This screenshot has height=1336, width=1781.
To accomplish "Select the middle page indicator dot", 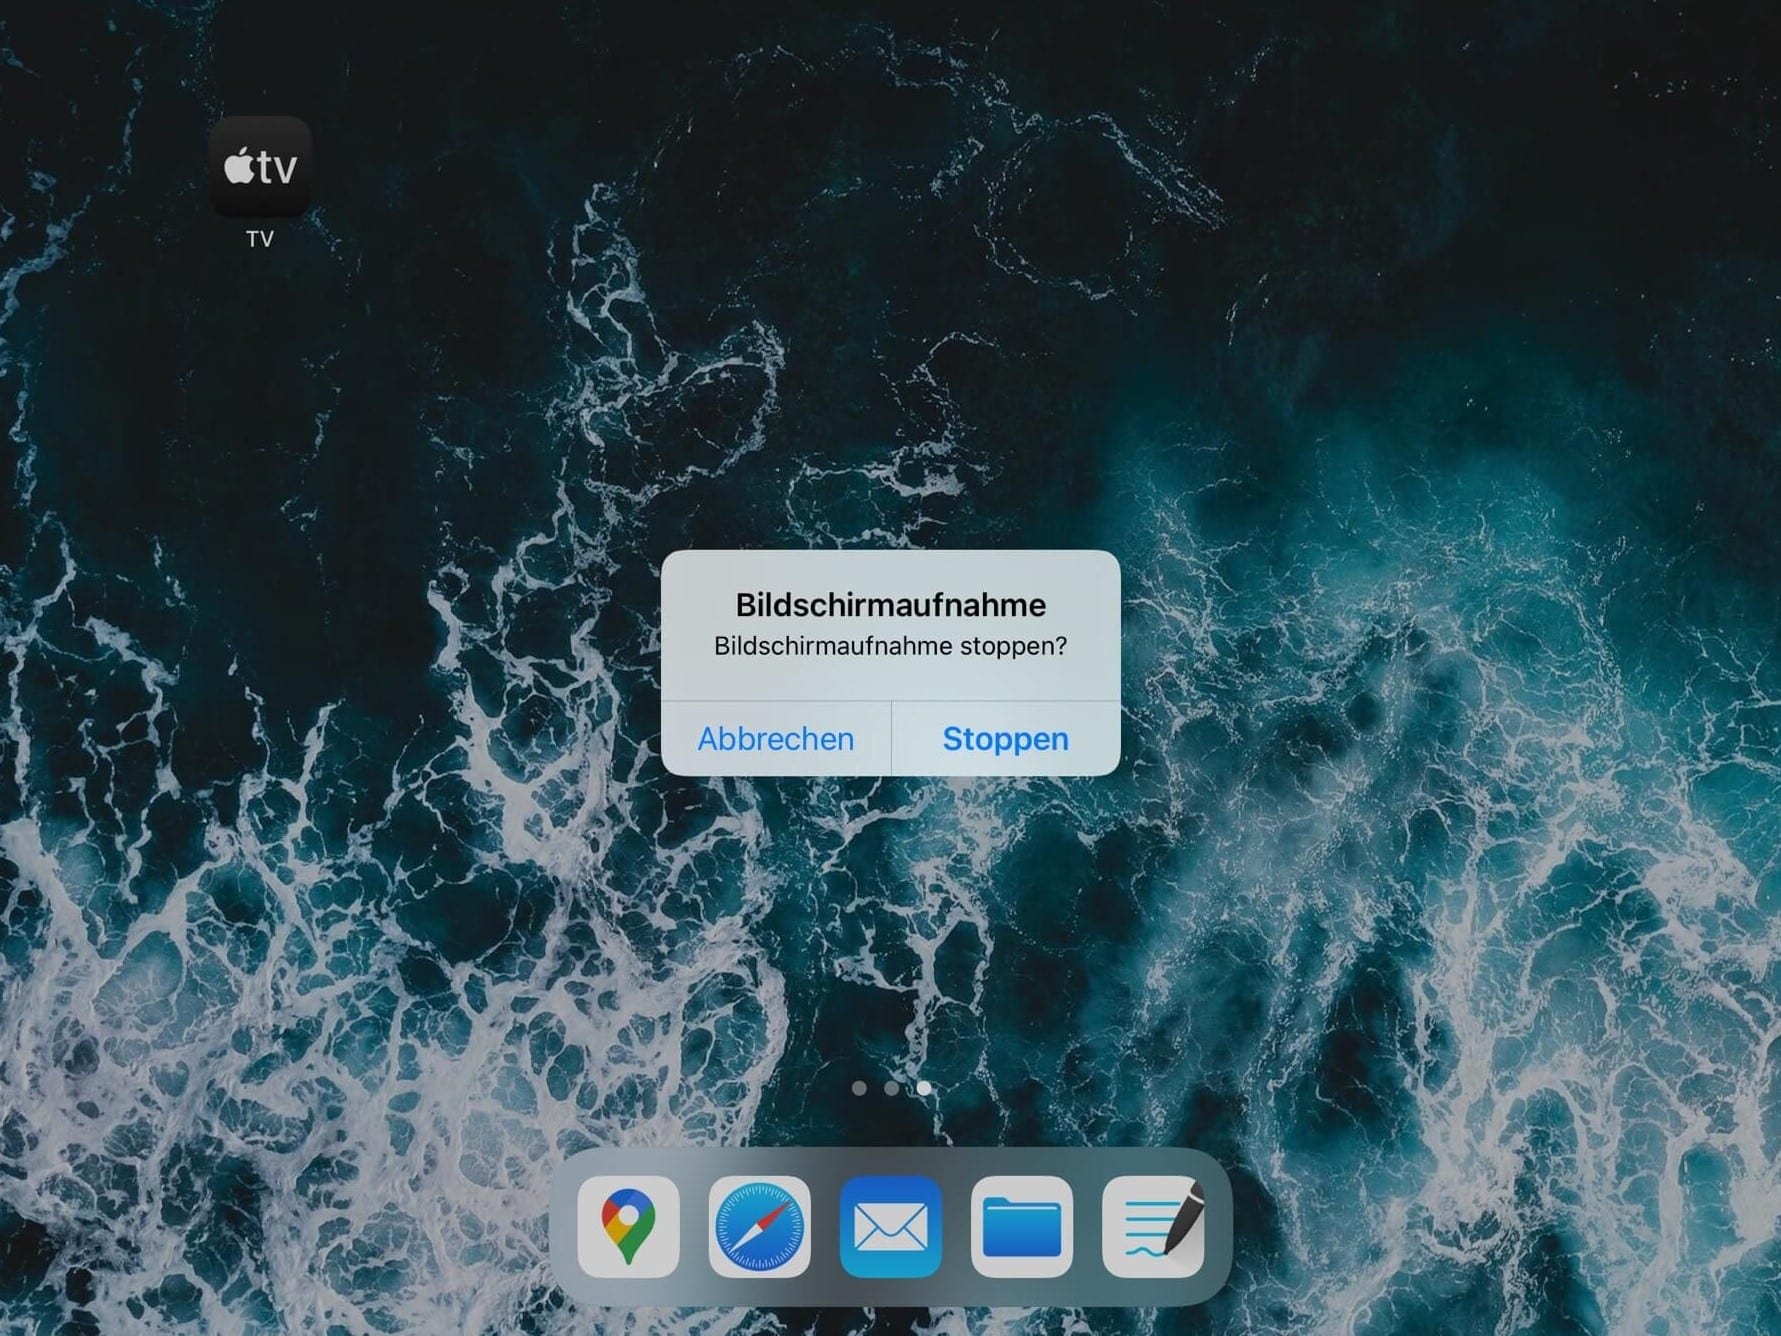I will coord(891,1088).
